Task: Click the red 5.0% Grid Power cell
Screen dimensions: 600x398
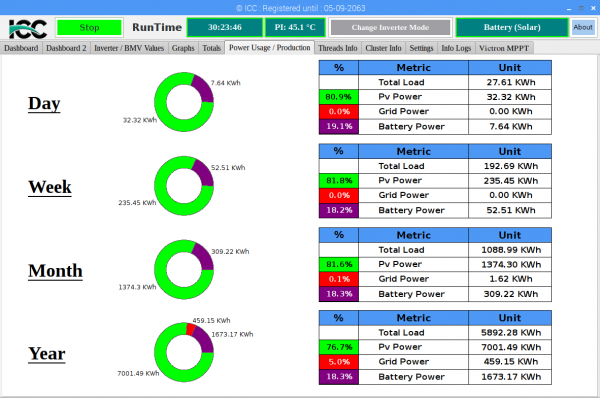Action: click(x=339, y=362)
